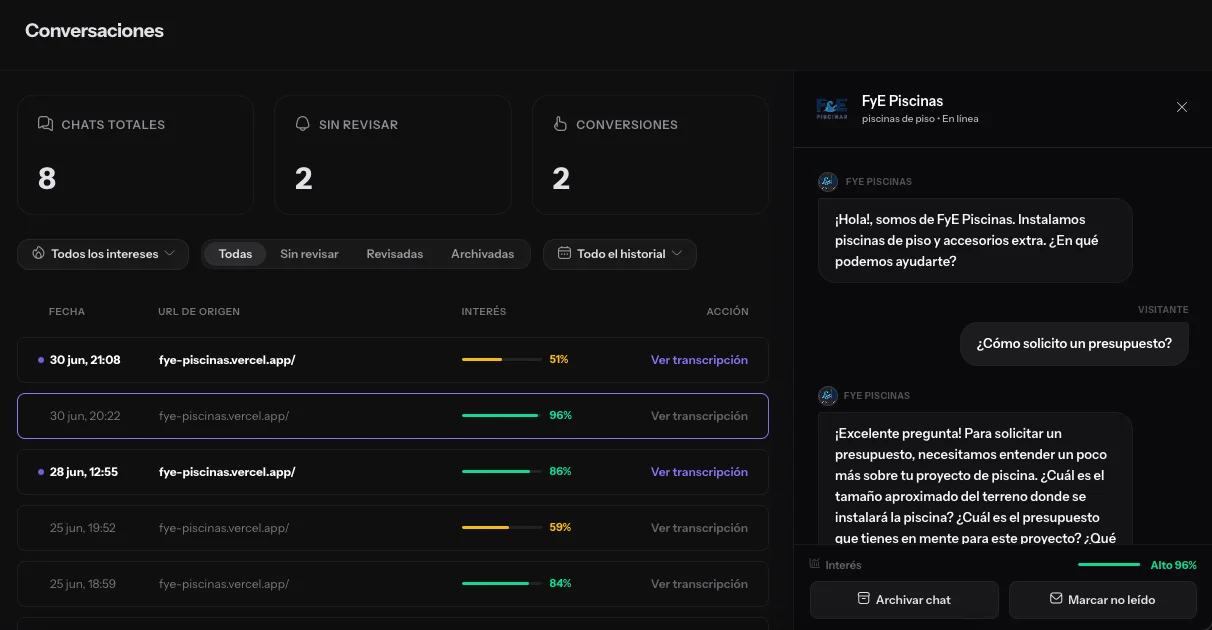
Task: Click the archive box icon in Archivar chat
Action: (864, 599)
